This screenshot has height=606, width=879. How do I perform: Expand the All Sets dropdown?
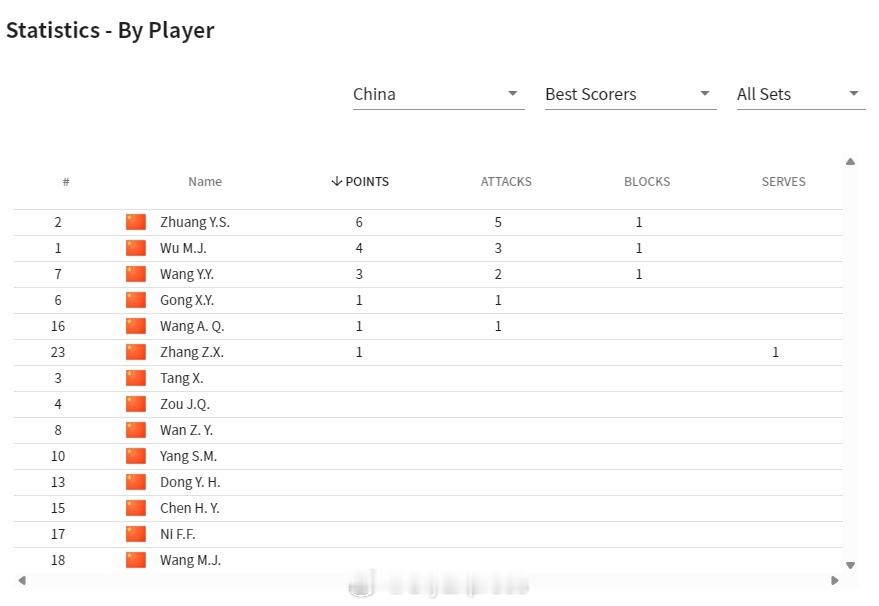[x=800, y=94]
